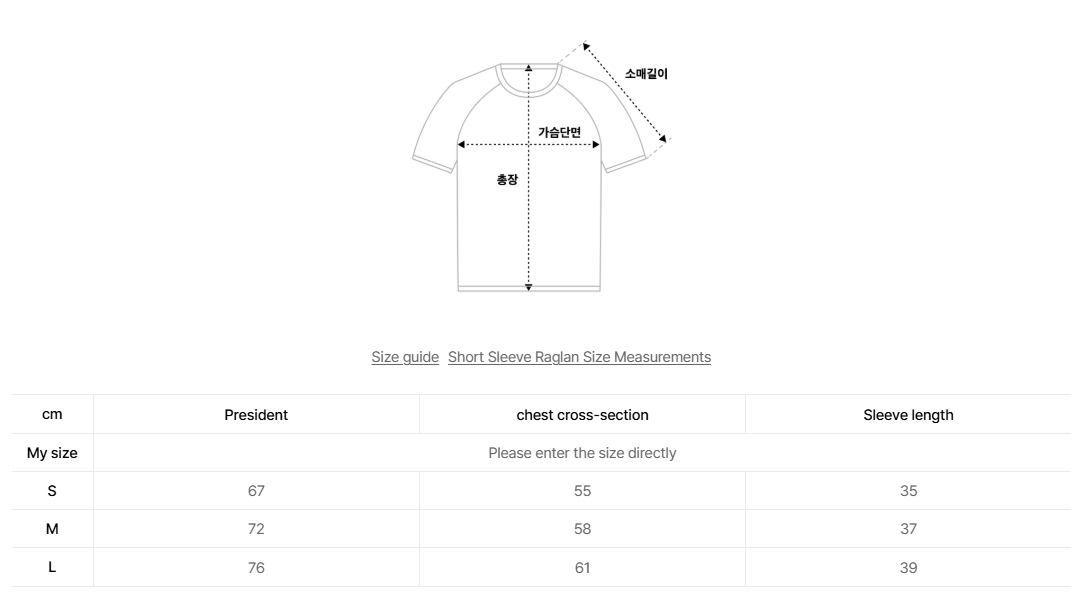Screen dimensions: 1087x594
Task: Click the '가슴단면' chest label in diagram
Action: coord(559,132)
